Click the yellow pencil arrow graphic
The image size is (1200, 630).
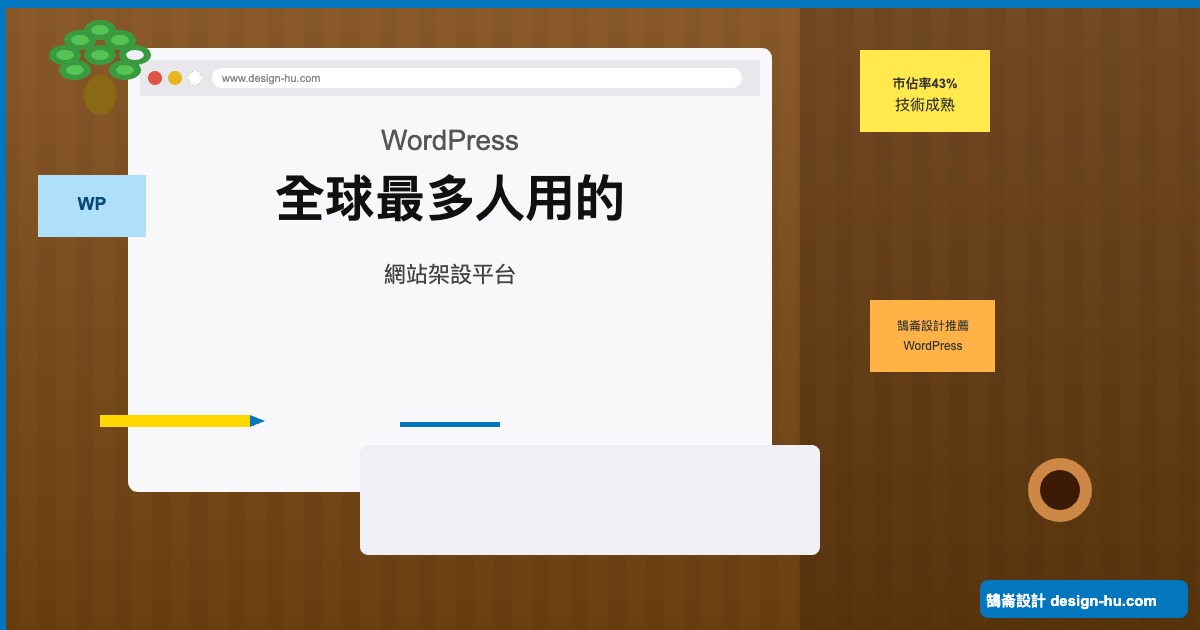coord(178,420)
